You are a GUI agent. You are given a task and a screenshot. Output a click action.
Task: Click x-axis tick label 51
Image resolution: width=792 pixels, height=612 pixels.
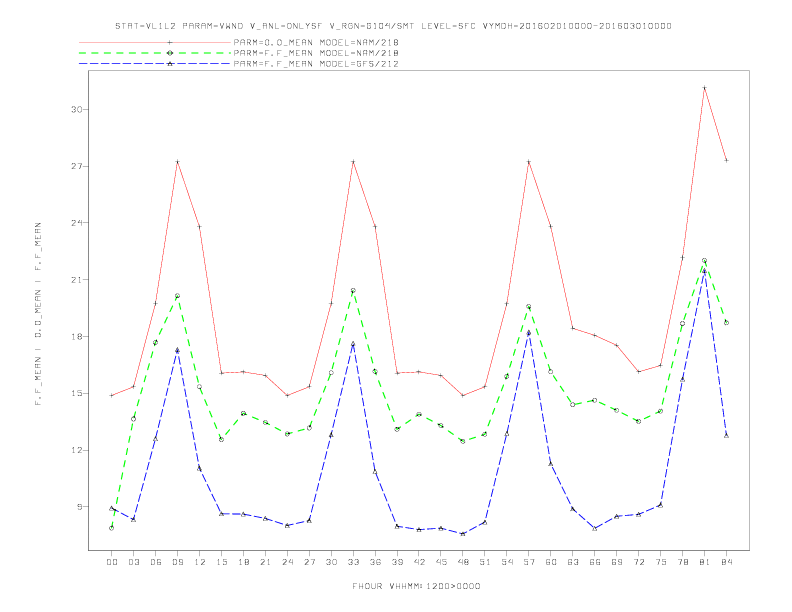click(485, 562)
